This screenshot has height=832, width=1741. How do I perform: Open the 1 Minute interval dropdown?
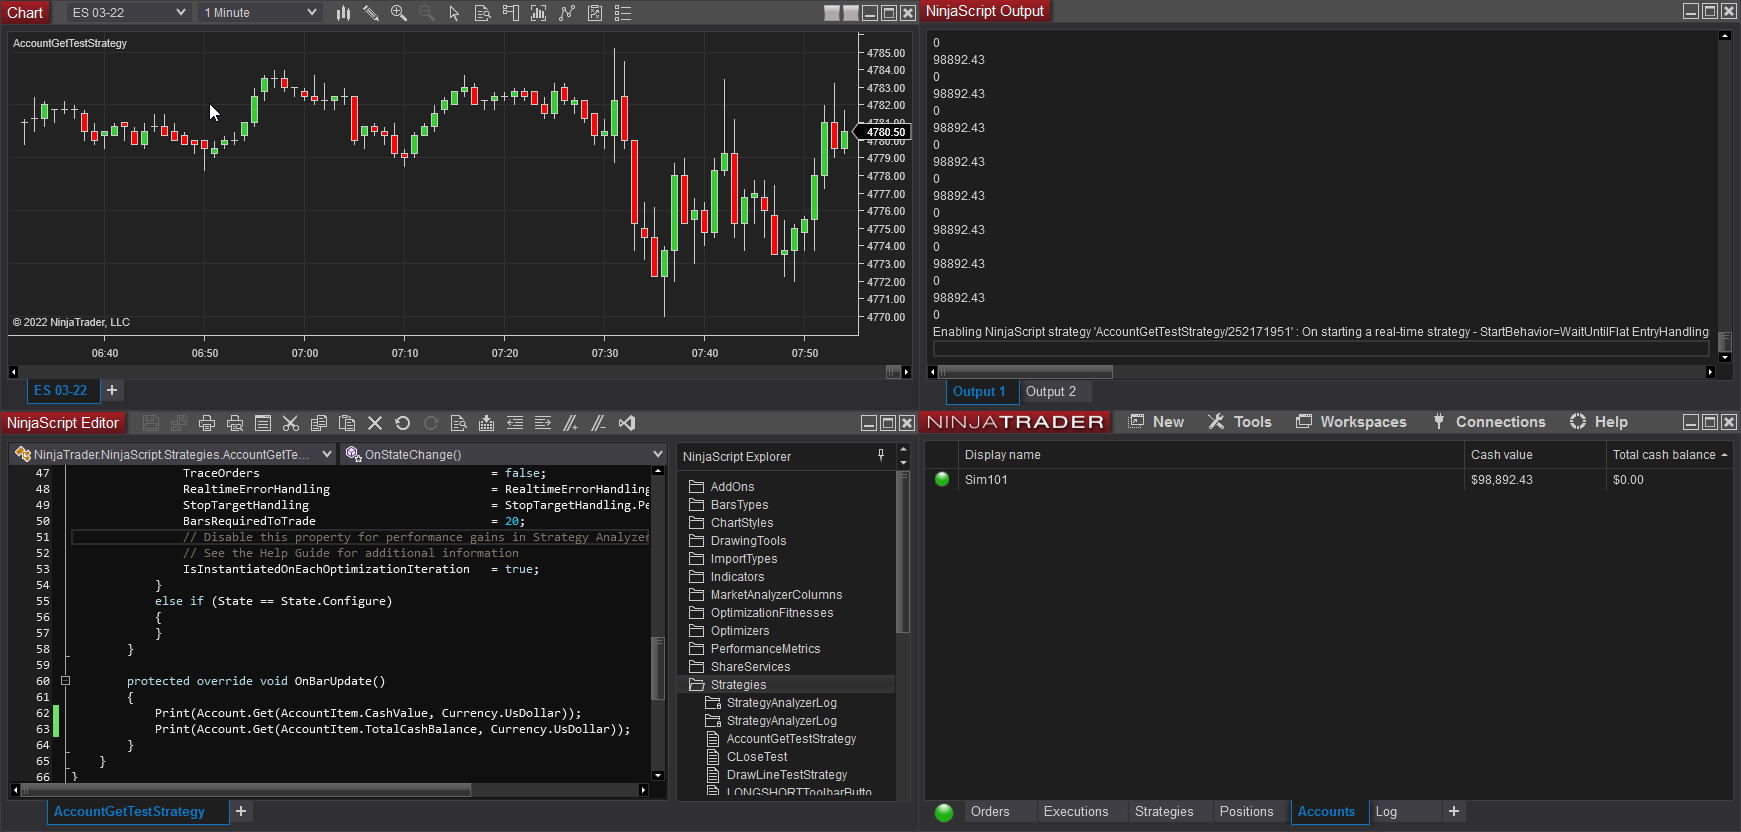pos(260,13)
